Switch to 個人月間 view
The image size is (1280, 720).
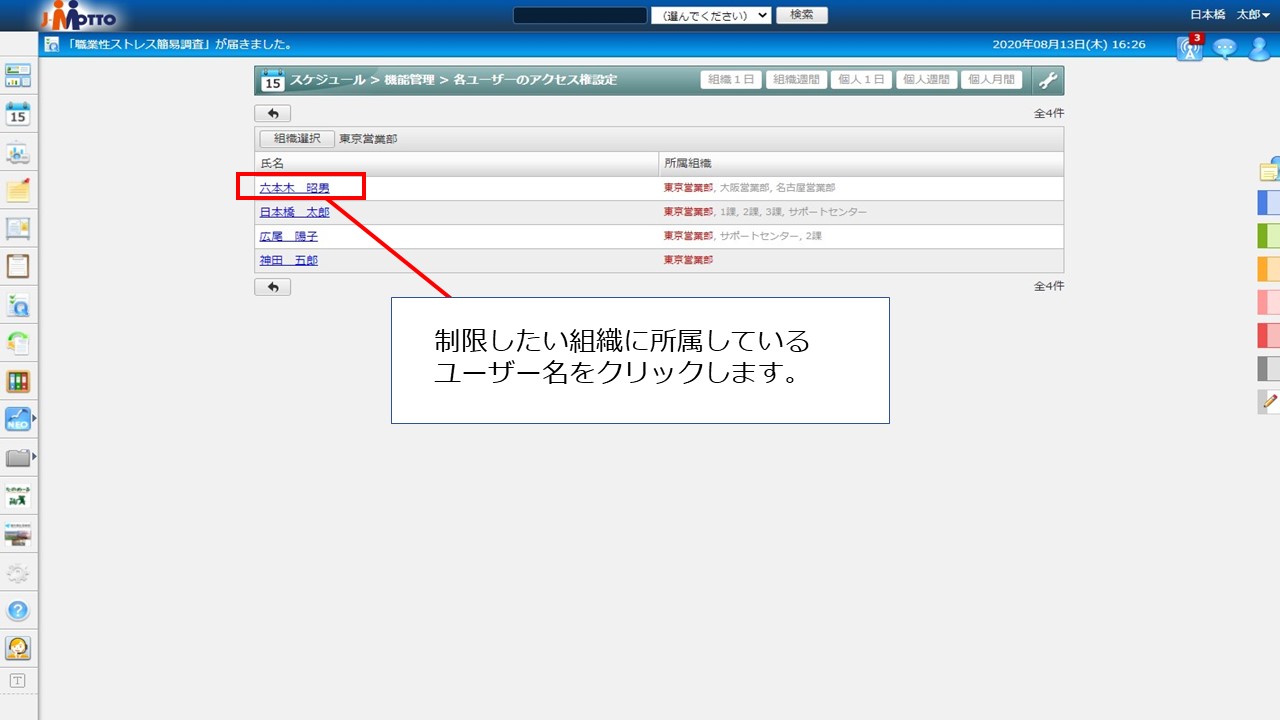click(991, 80)
